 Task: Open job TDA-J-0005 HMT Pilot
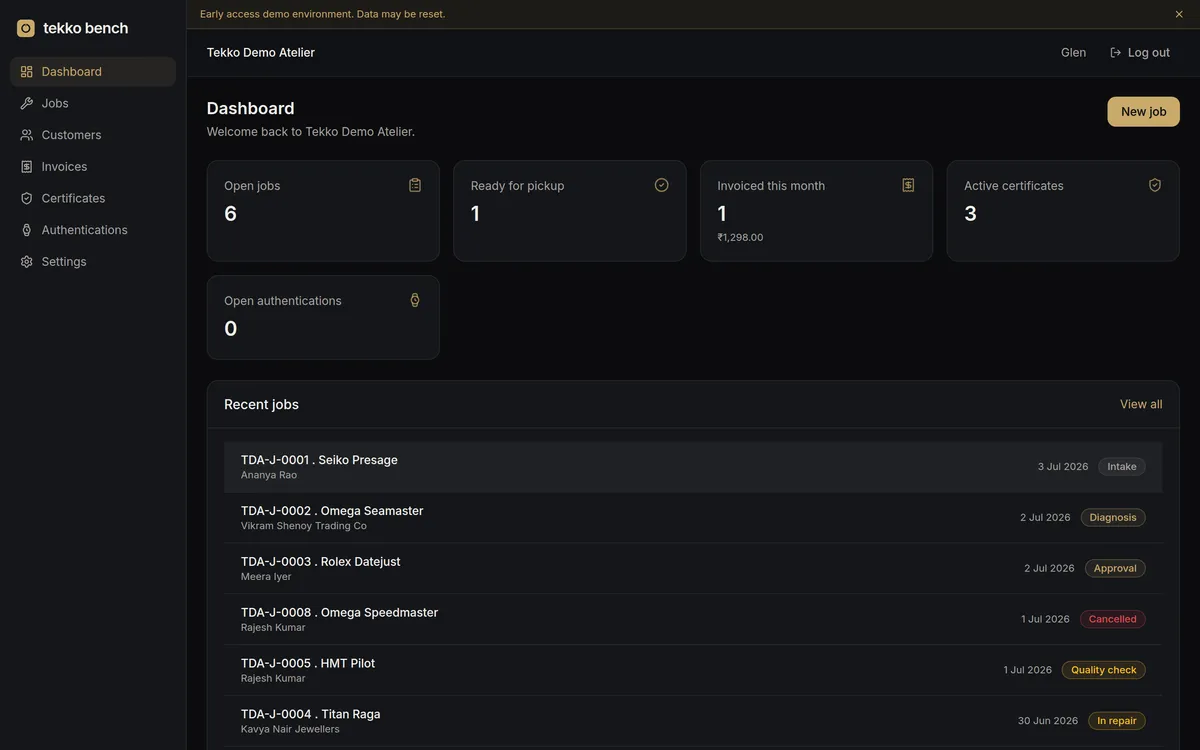[693, 670]
